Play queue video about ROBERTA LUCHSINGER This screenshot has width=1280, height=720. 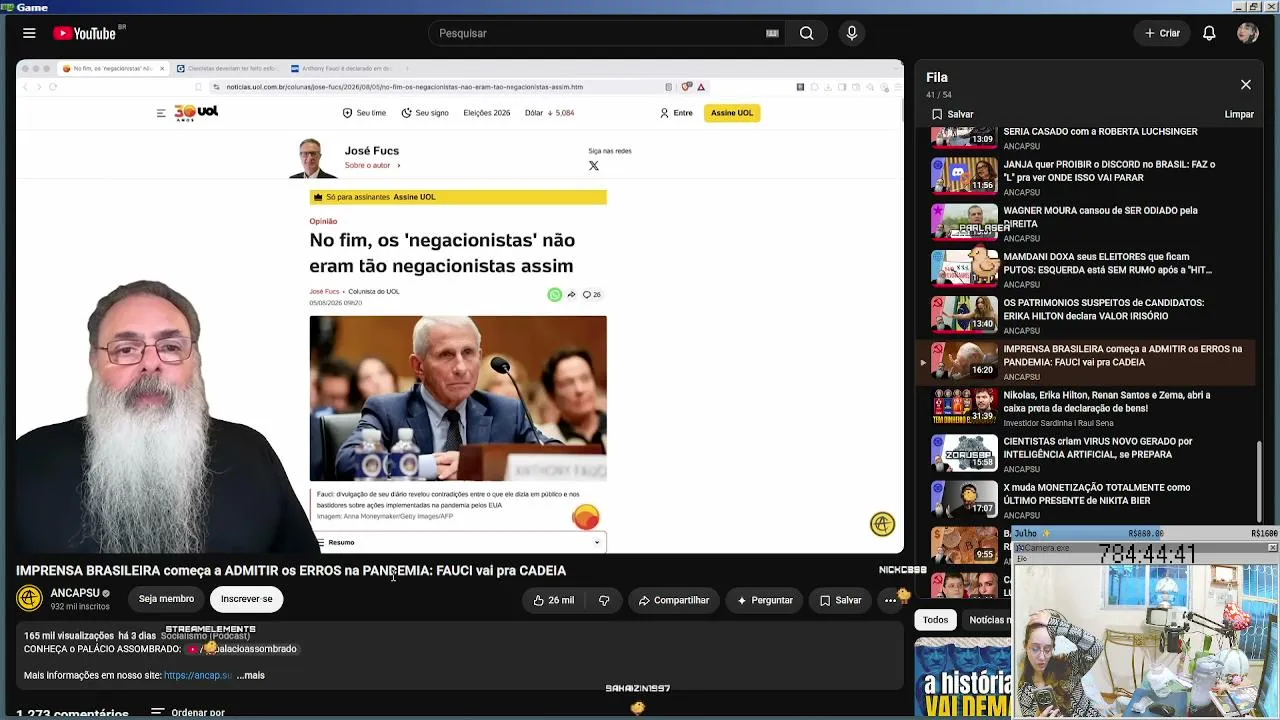click(1100, 132)
